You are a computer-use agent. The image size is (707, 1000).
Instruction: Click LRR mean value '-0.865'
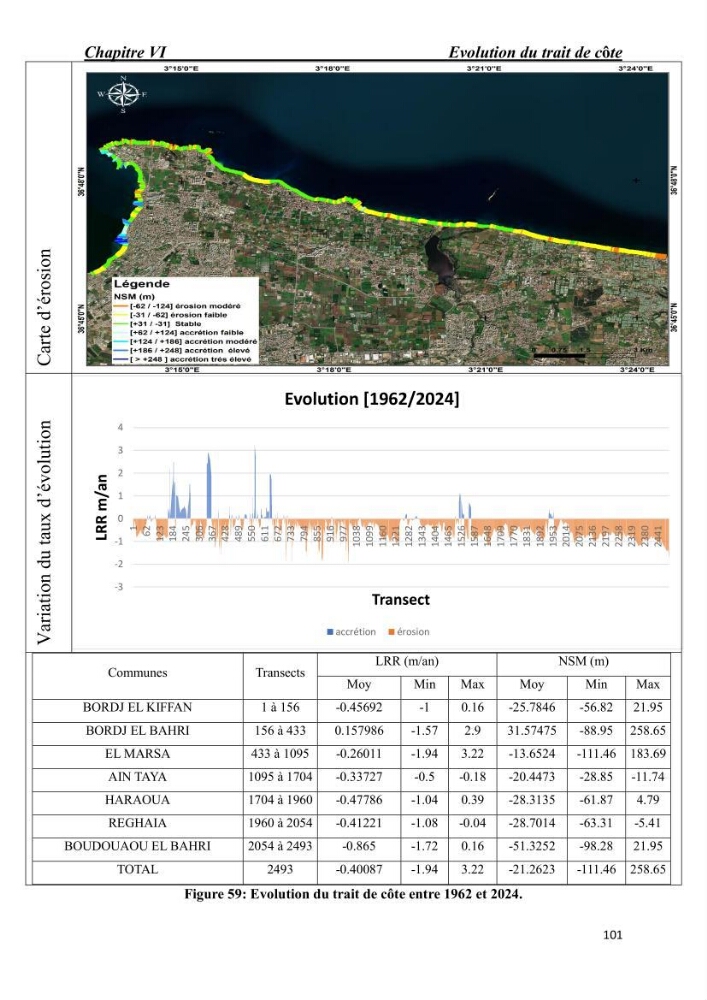(x=359, y=846)
